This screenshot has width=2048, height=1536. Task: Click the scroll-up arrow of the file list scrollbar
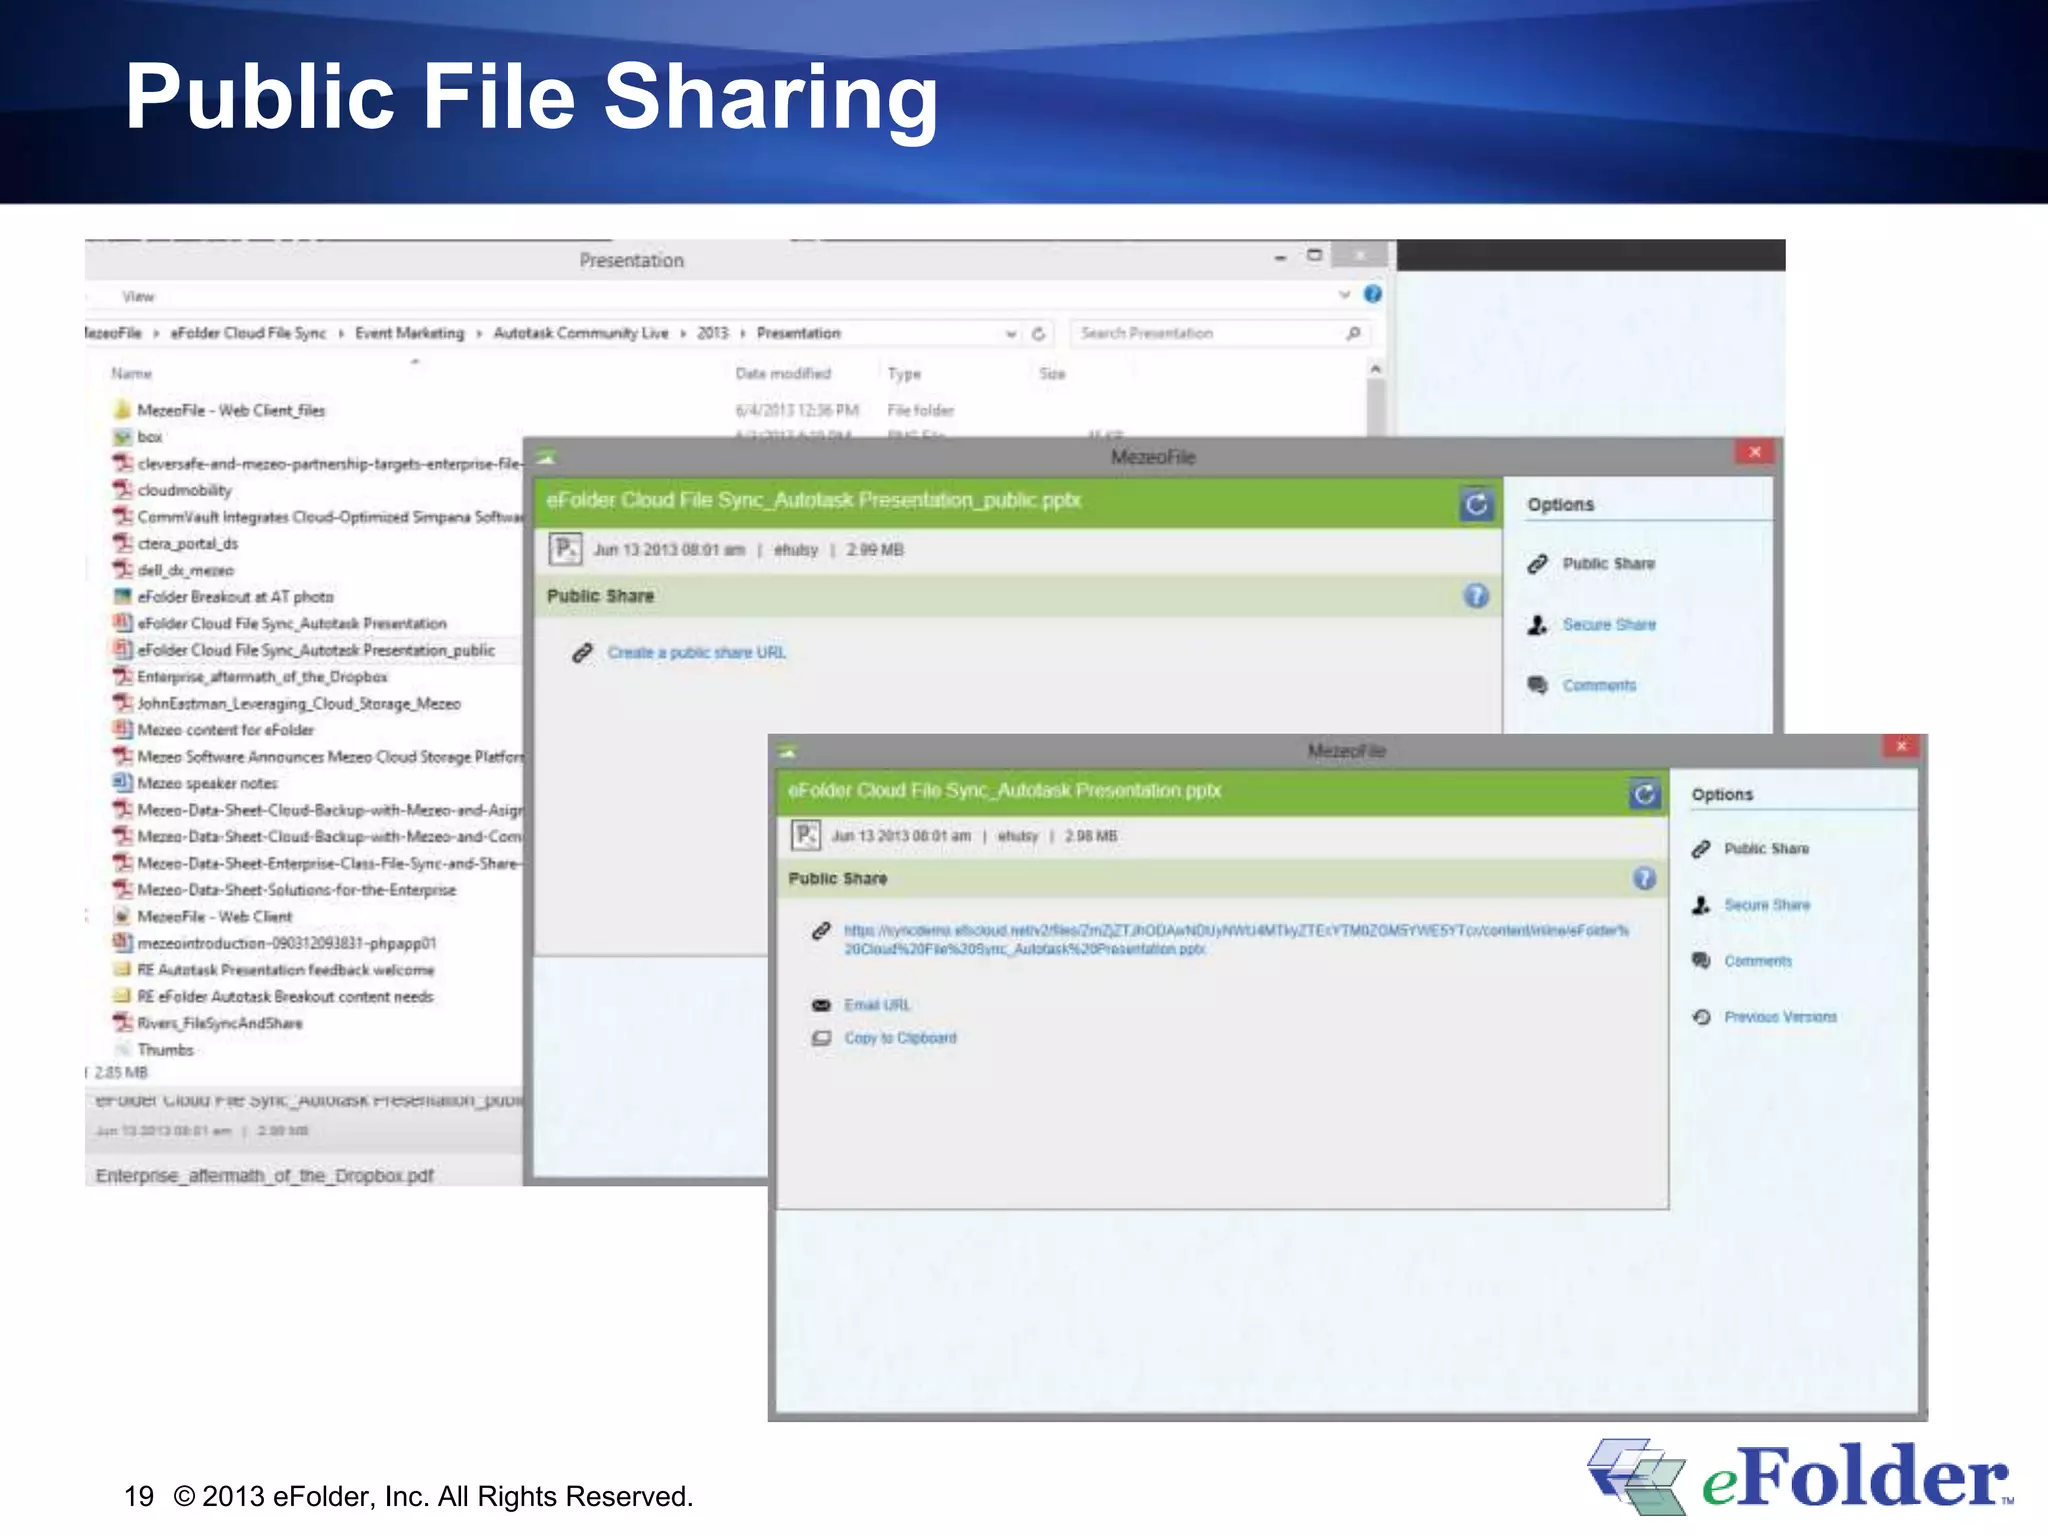[x=1375, y=370]
